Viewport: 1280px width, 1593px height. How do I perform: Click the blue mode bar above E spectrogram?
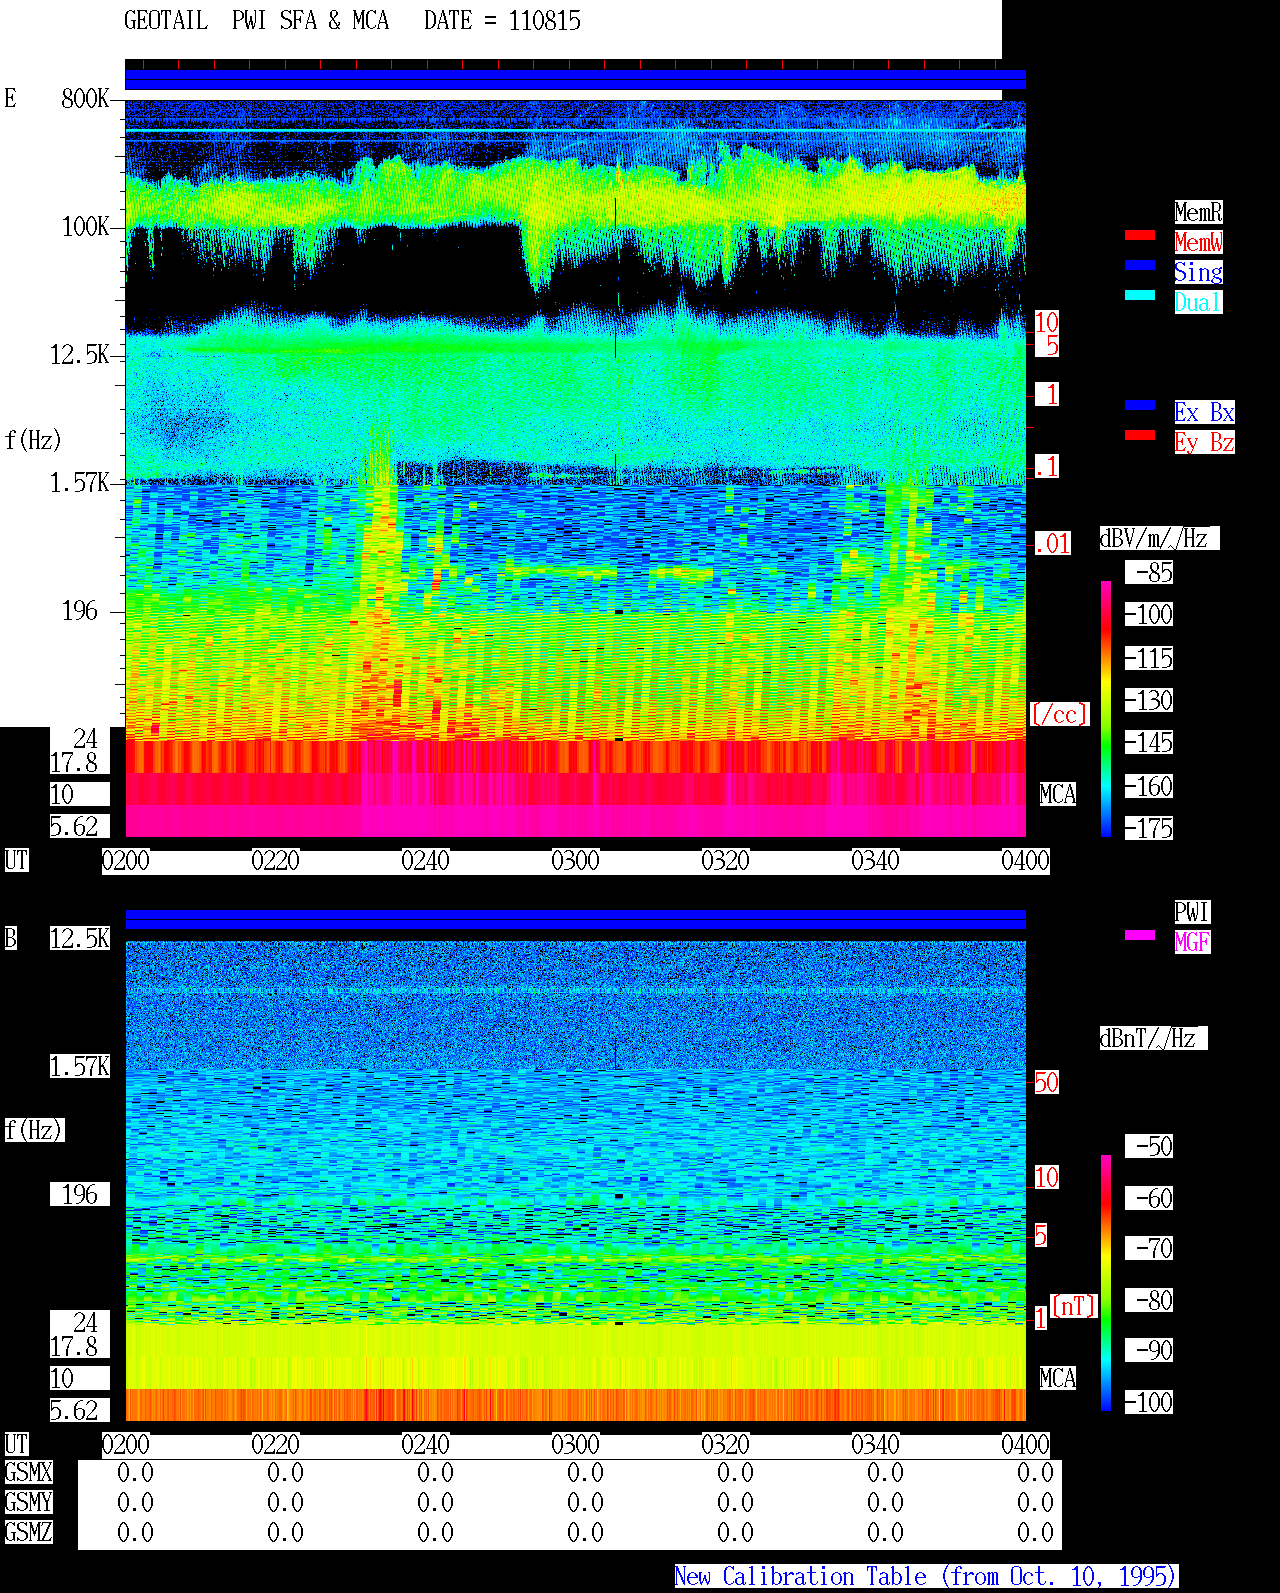tap(575, 80)
